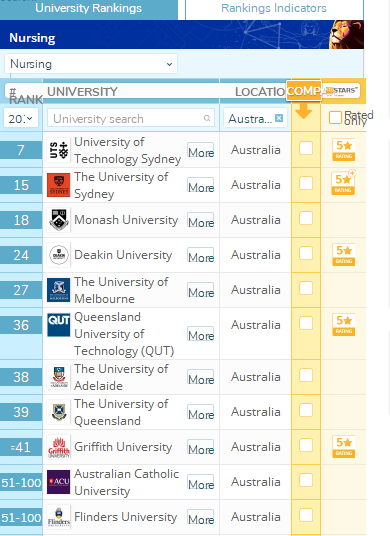Click the search magnifier icon
The image size is (390, 536).
tap(207, 118)
